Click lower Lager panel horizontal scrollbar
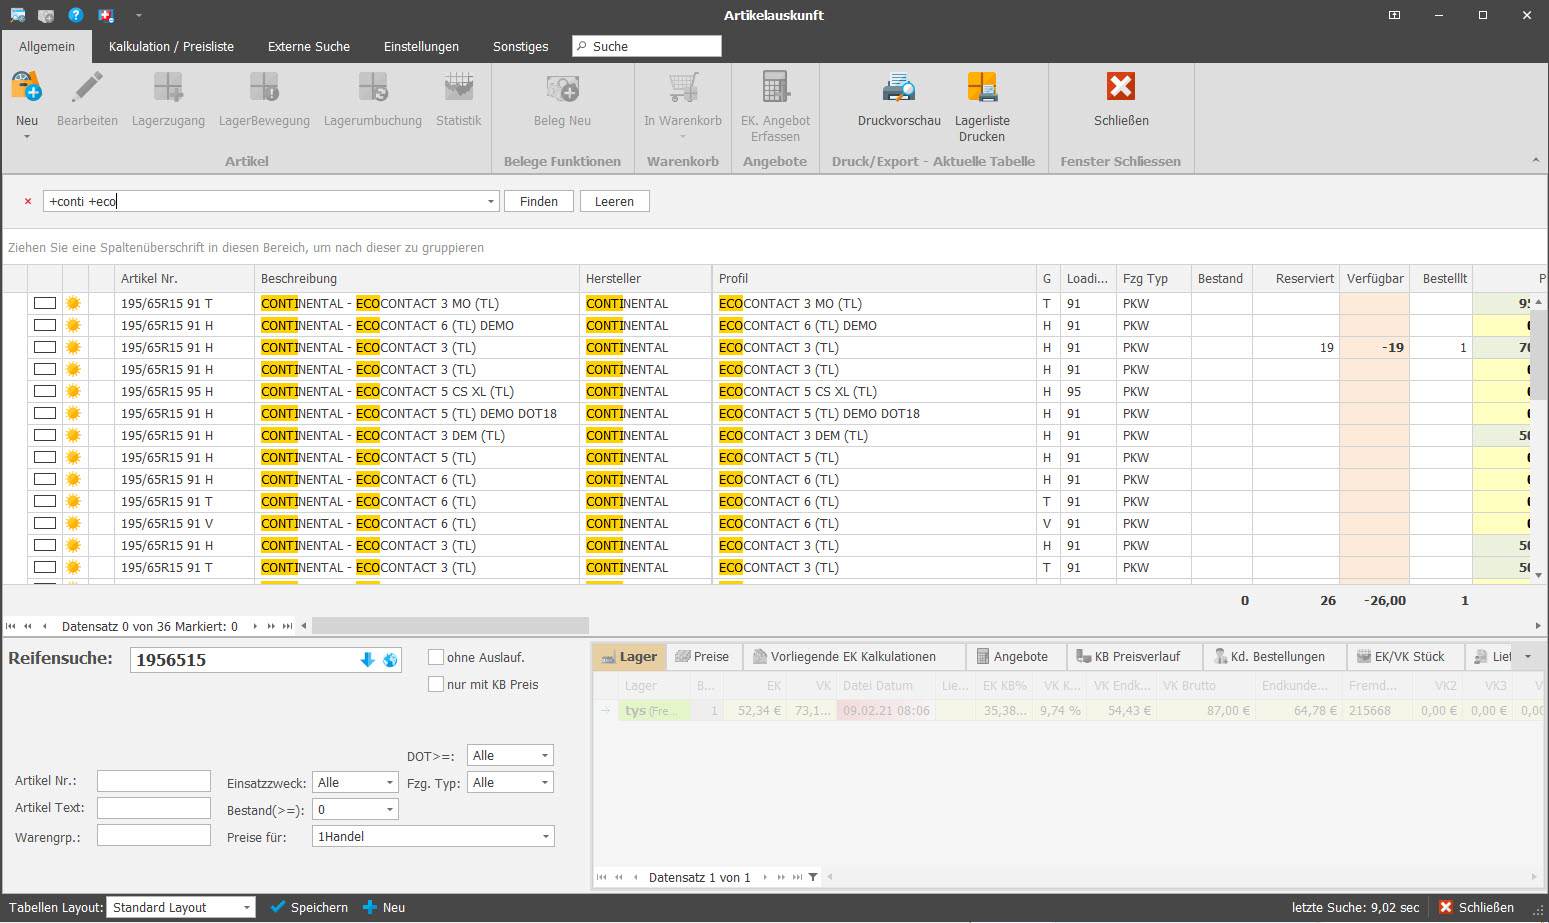 pyautogui.click(x=1180, y=877)
